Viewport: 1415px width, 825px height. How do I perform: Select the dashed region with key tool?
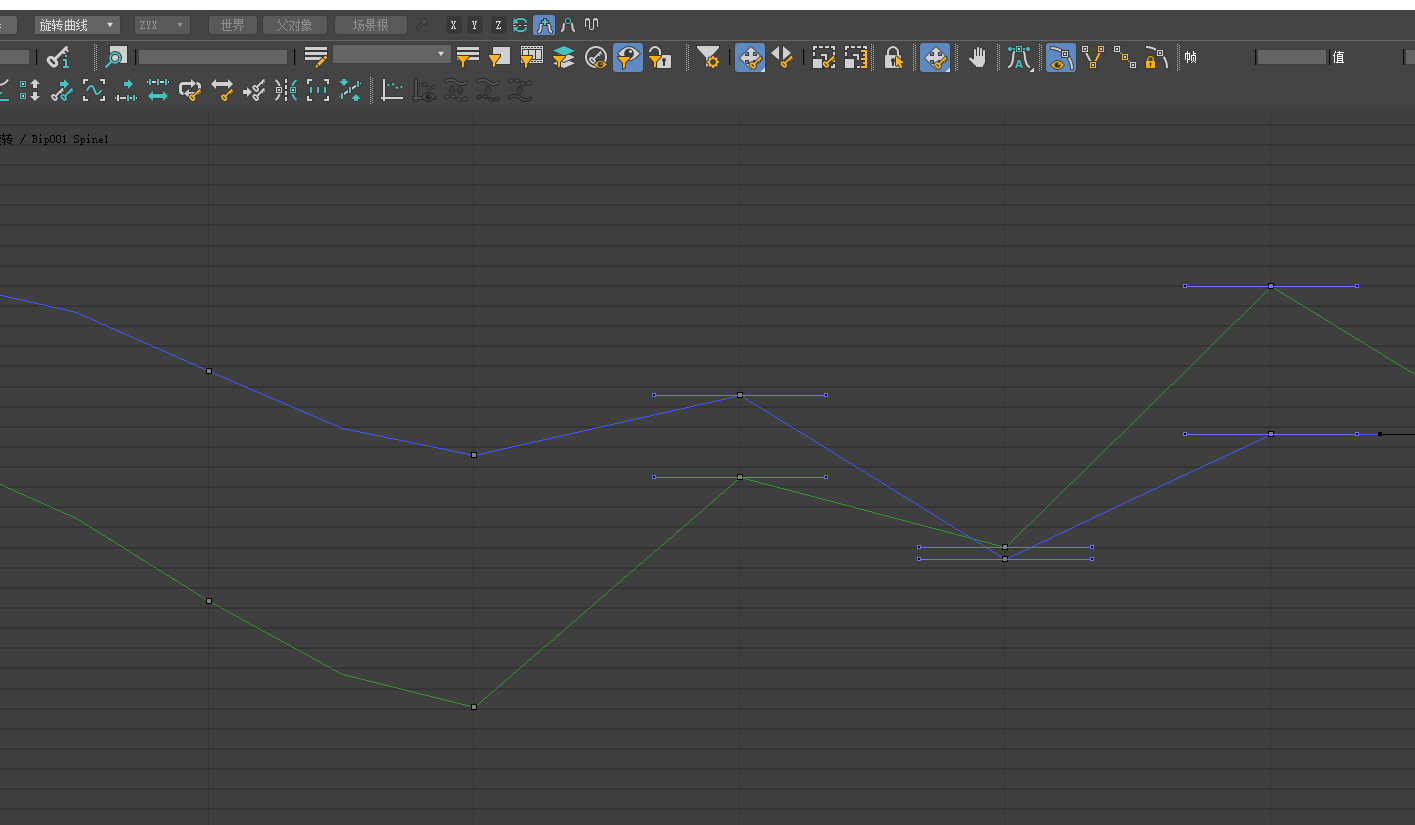(824, 57)
